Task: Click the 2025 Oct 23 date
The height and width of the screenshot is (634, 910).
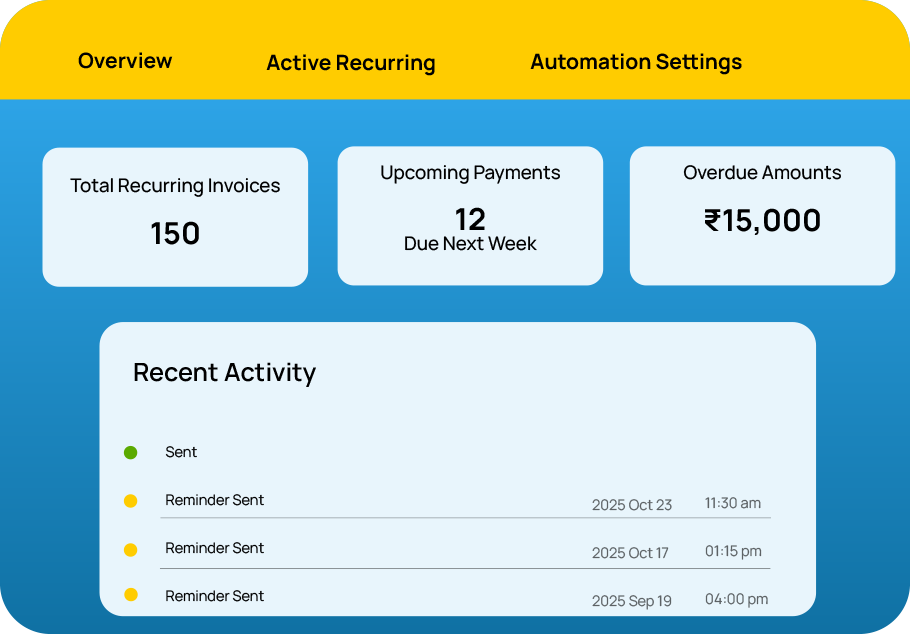Action: click(631, 505)
